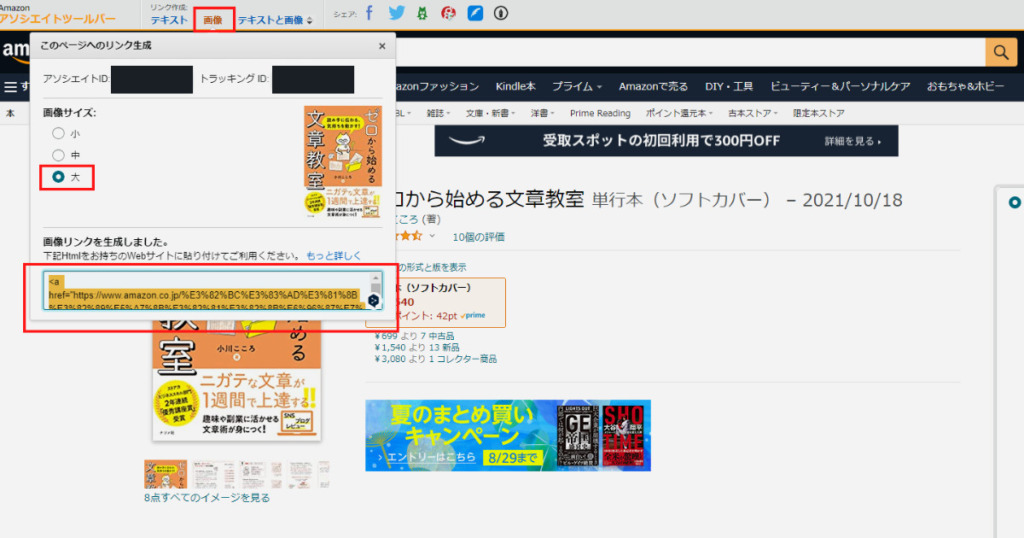Share page on Facebook
Viewport: 1024px width, 538px height.
pyautogui.click(x=370, y=13)
